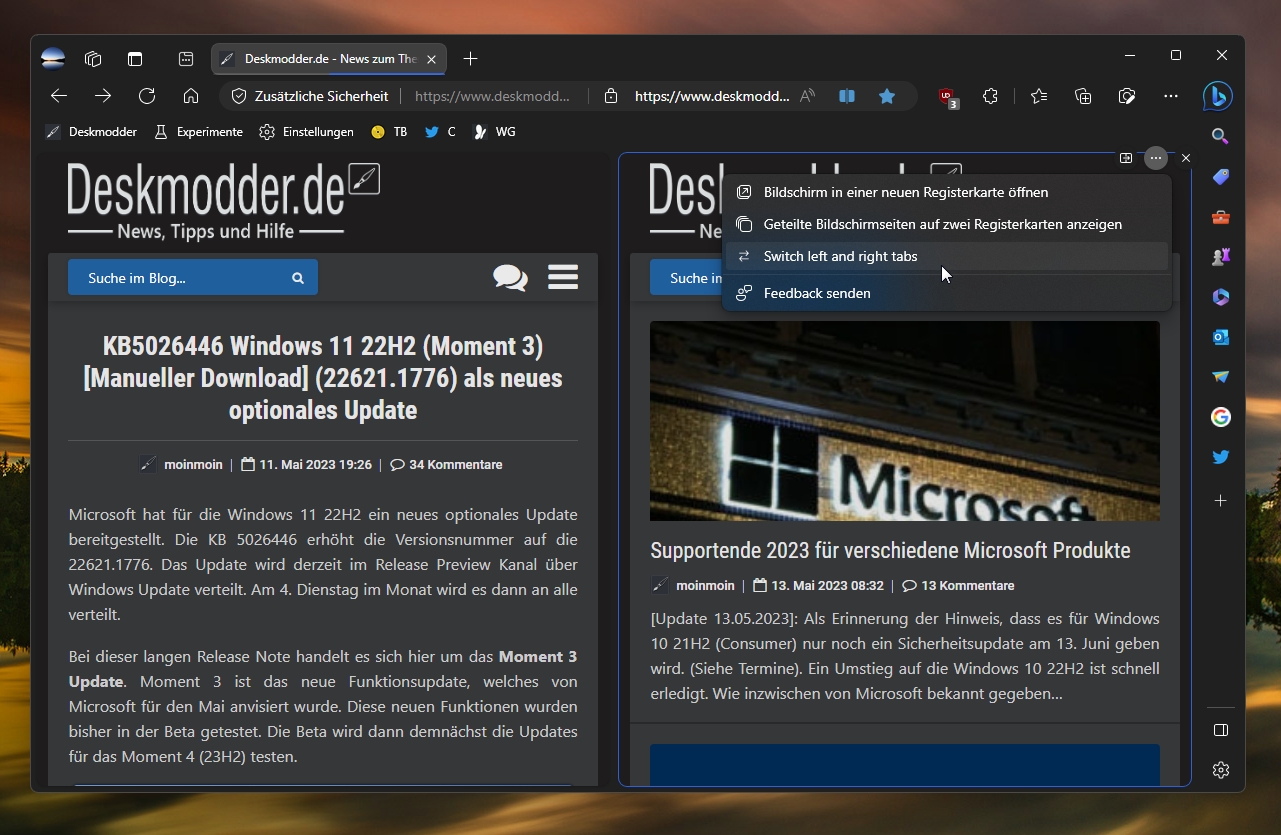Open sidebar Twitter icon

coord(1220,457)
